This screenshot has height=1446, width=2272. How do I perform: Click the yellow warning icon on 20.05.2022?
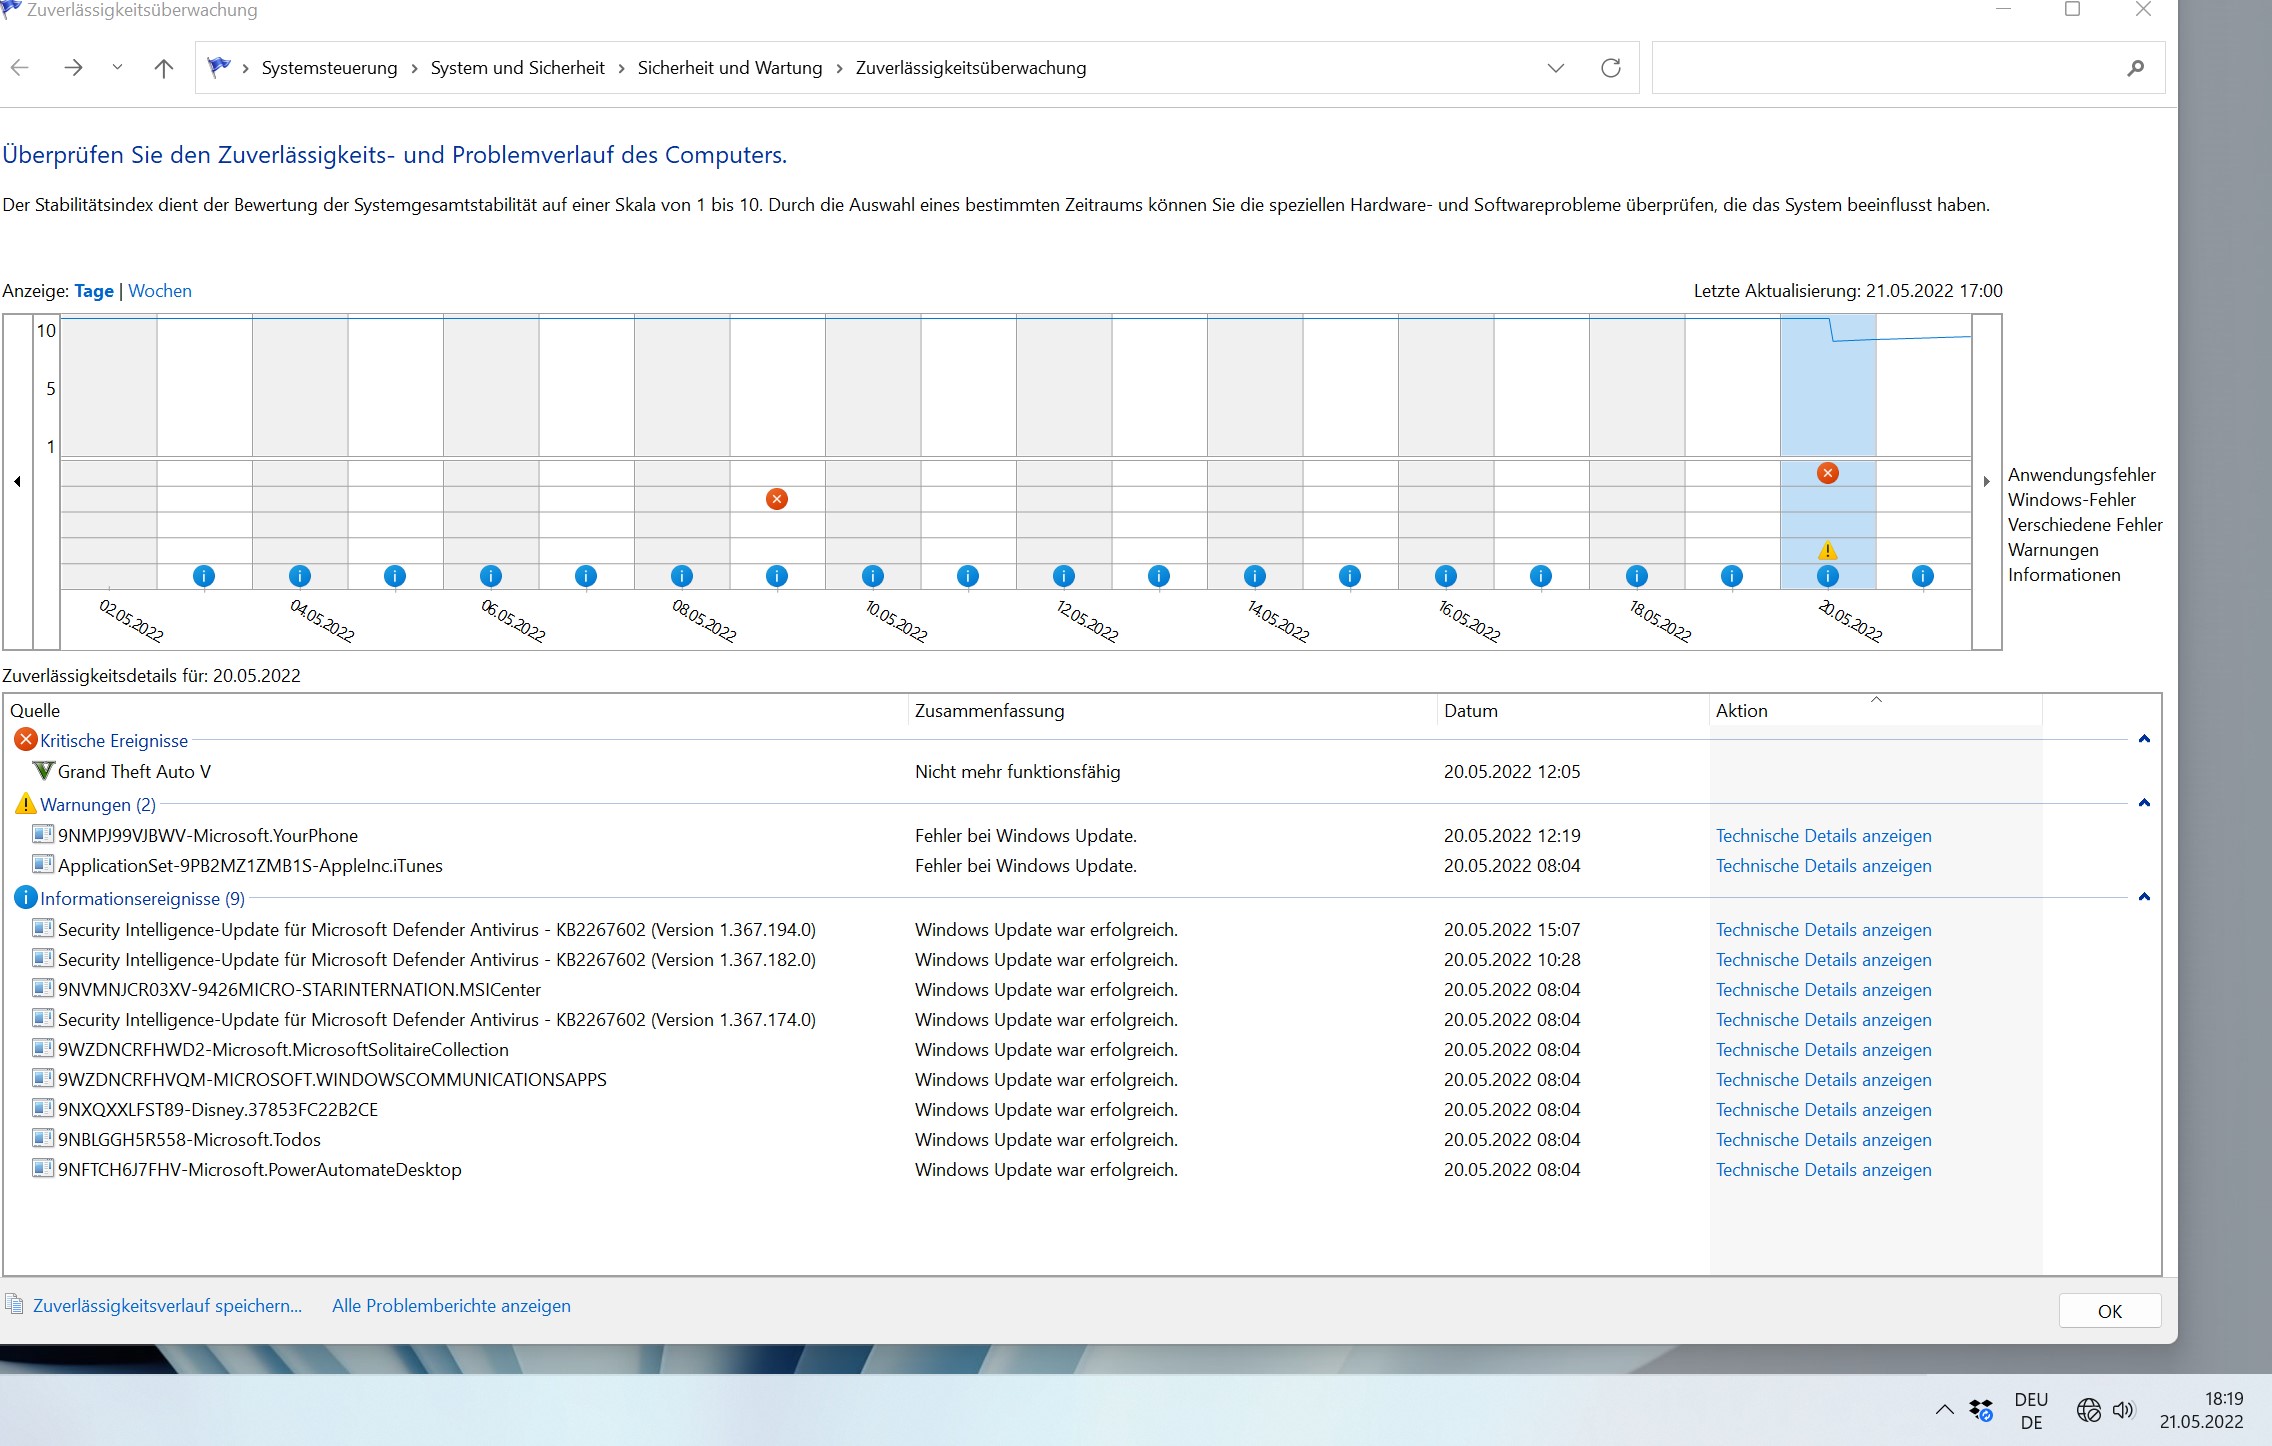1827,550
